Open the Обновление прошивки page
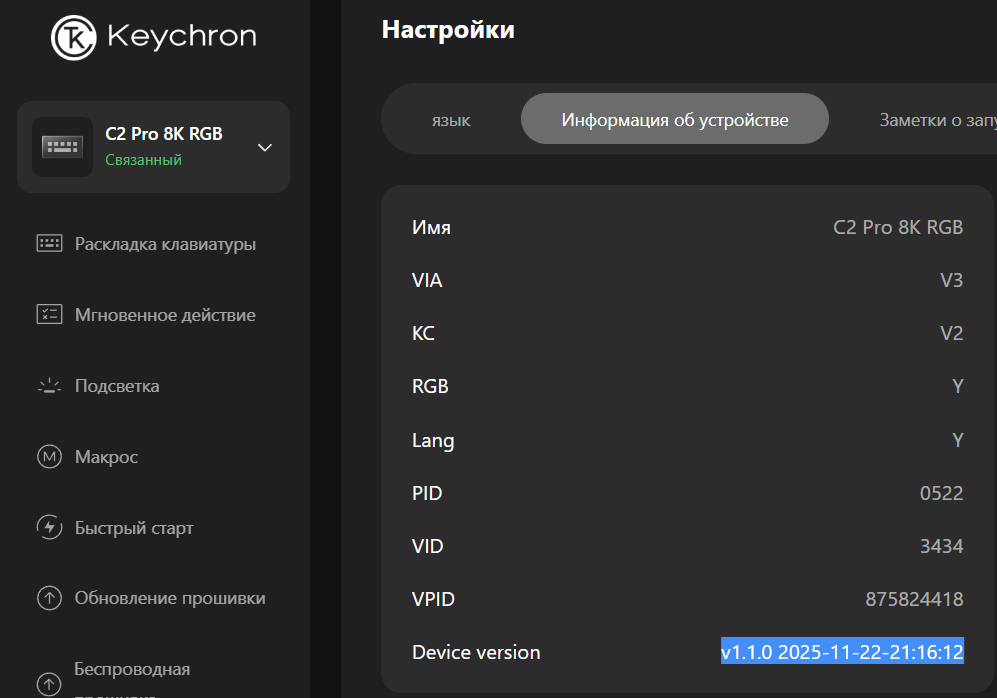Screen dimensions: 997x698 point(170,599)
